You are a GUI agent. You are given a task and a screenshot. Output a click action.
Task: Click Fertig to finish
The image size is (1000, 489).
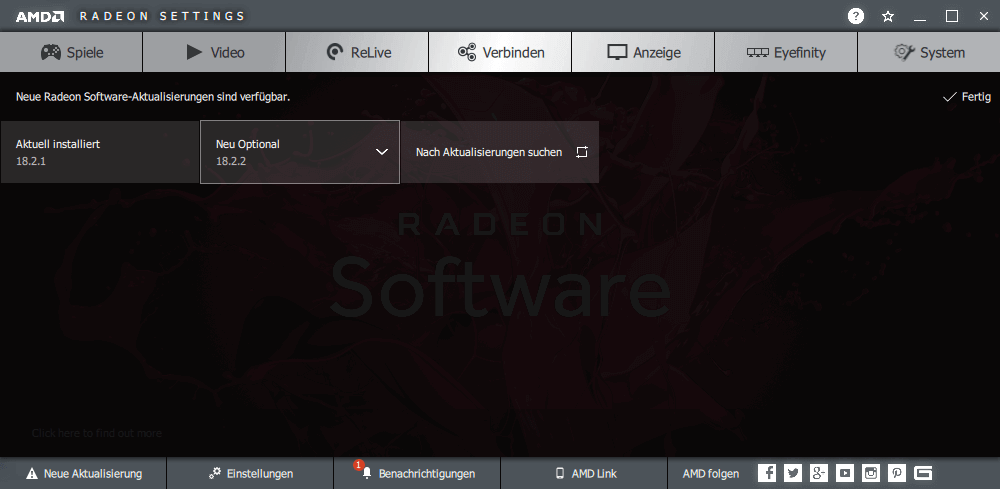967,97
